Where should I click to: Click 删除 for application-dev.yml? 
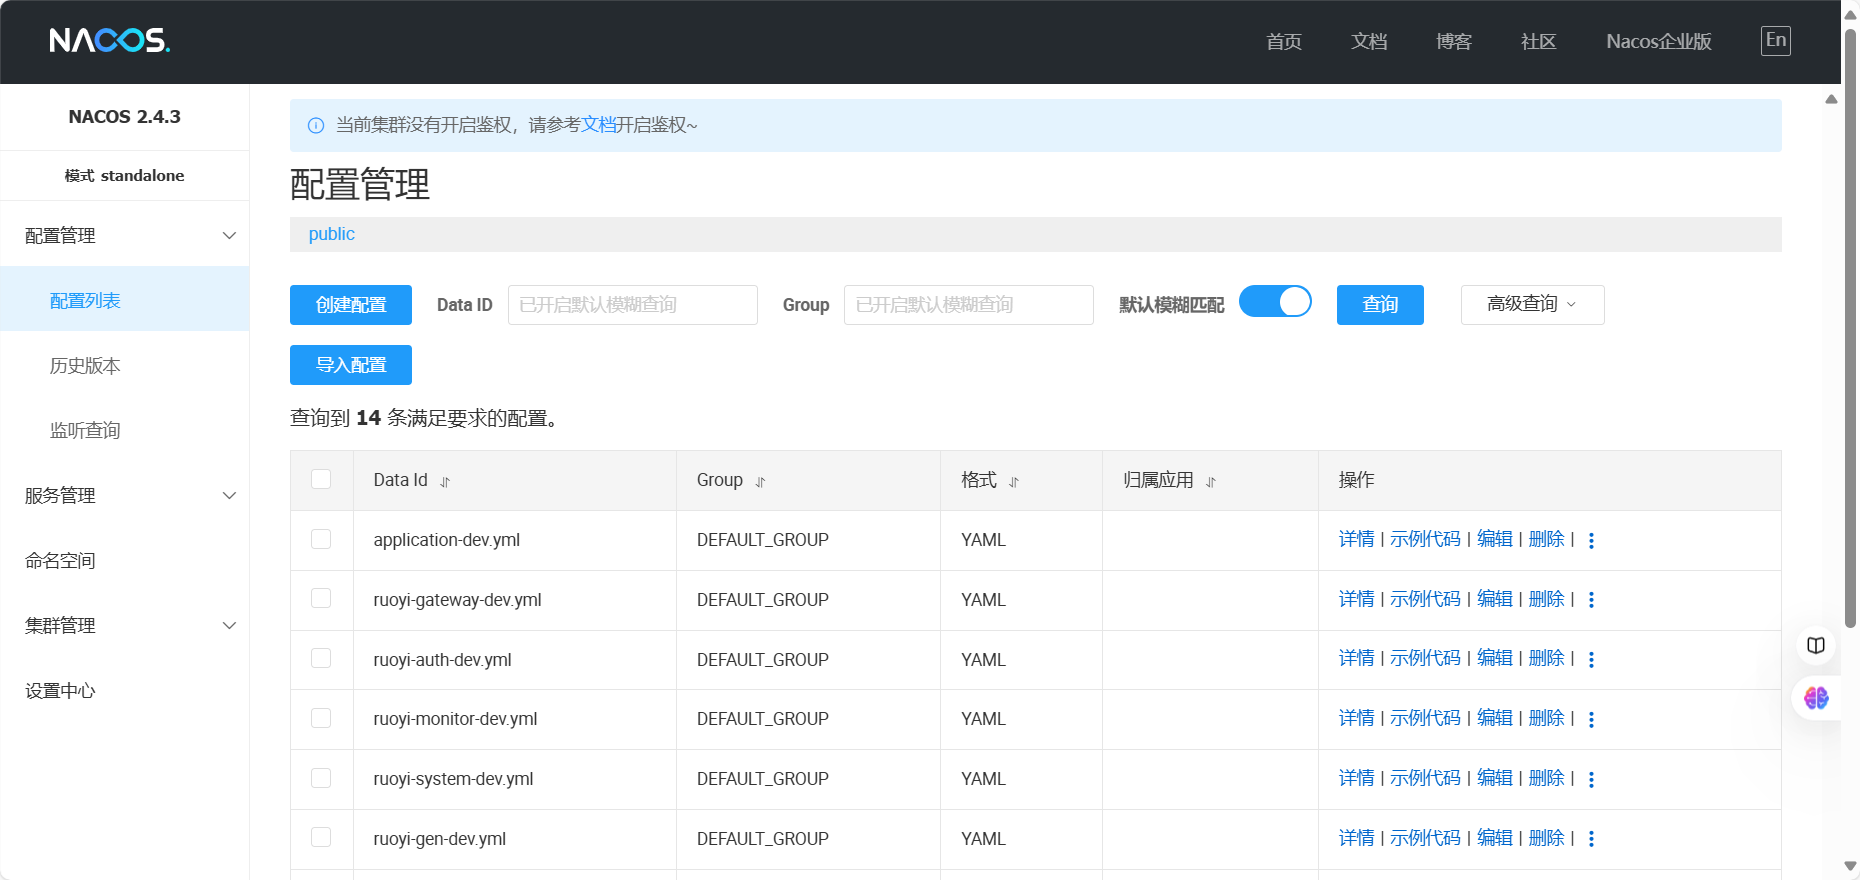point(1546,539)
